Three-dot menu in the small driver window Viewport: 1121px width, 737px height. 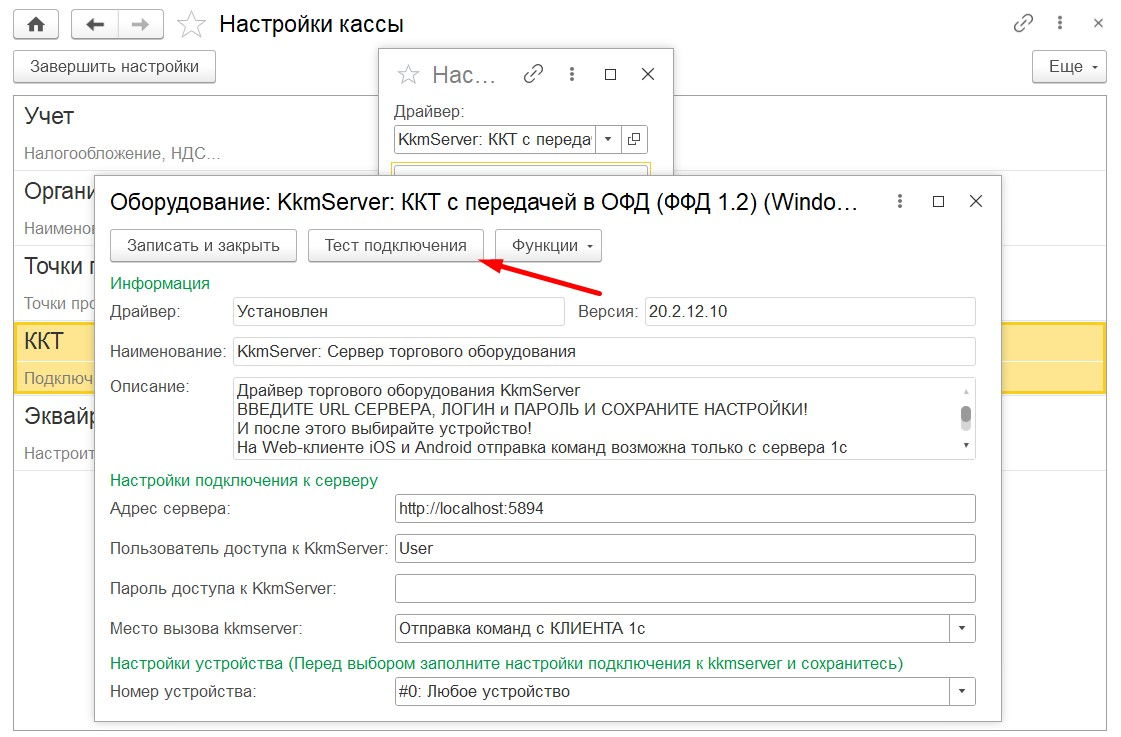(571, 74)
